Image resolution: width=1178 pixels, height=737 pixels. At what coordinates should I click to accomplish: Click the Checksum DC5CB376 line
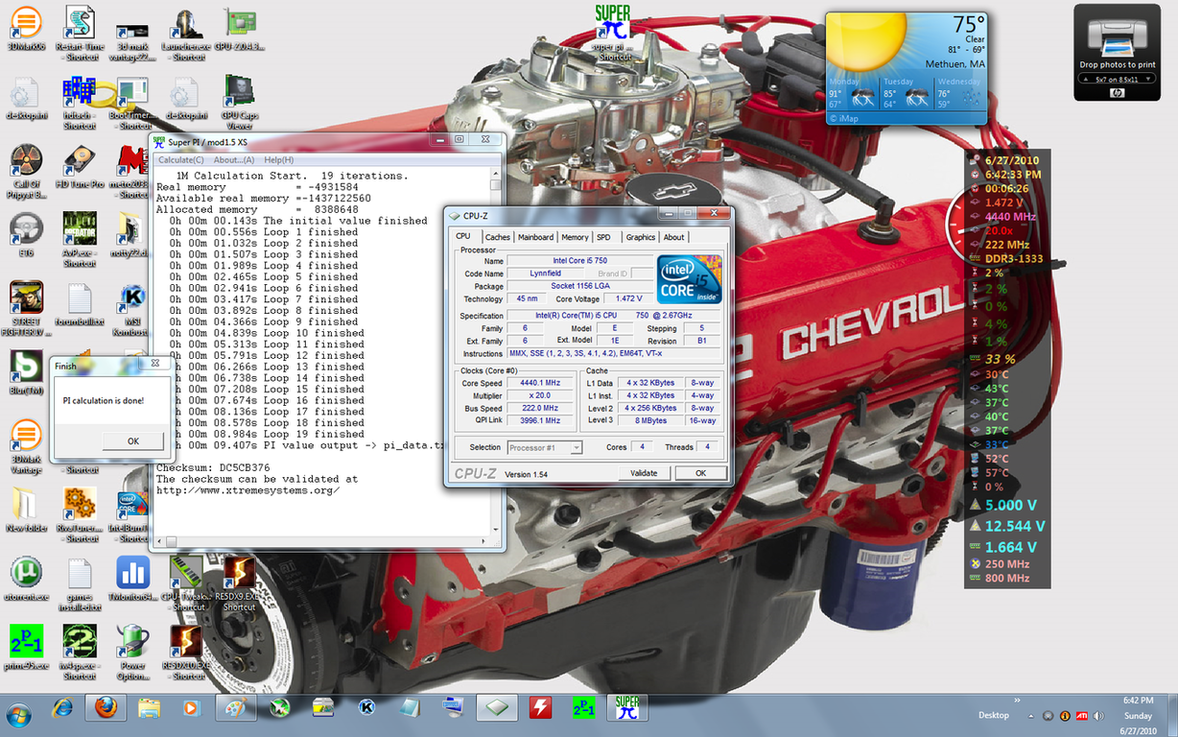(x=213, y=468)
